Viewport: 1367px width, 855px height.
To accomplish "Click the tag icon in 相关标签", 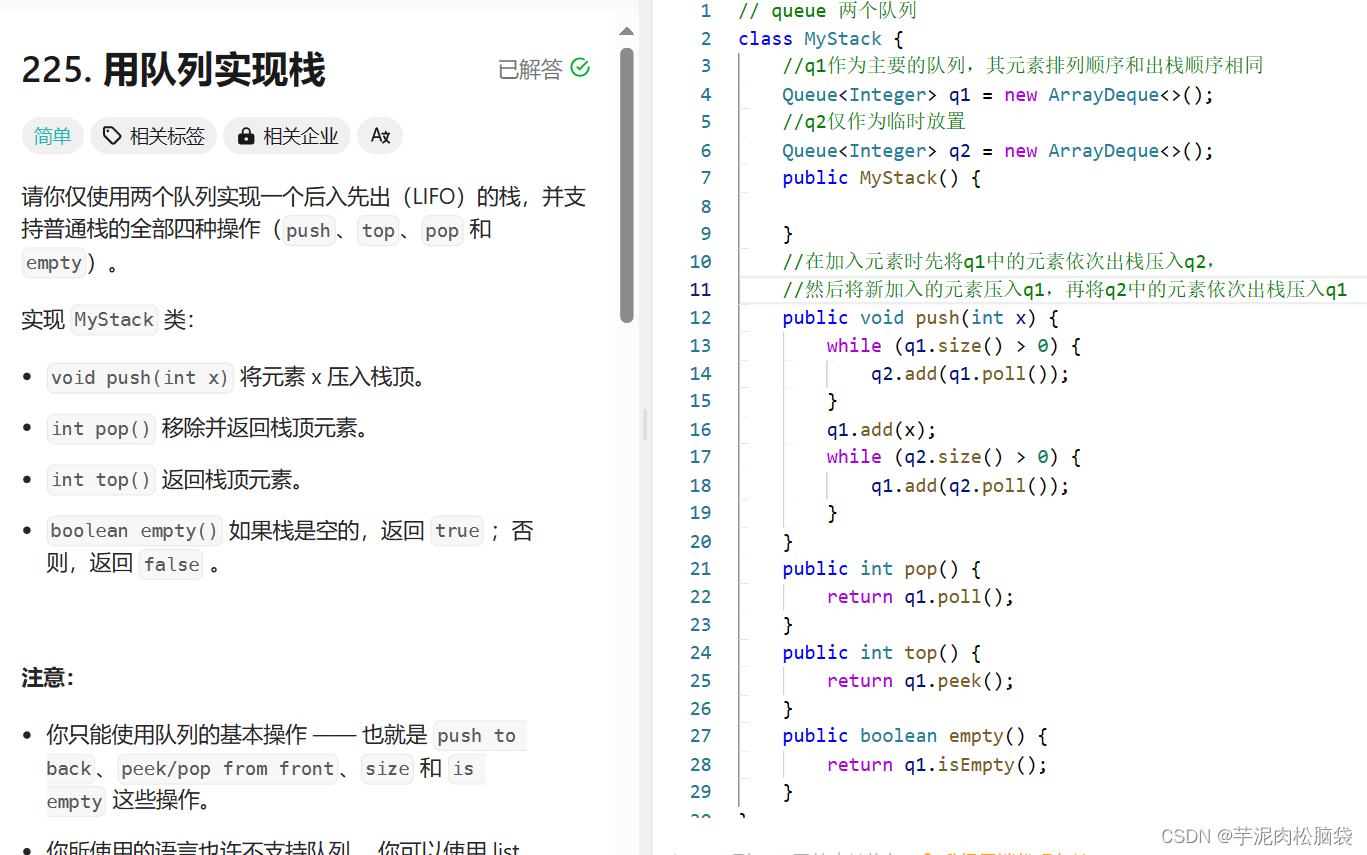I will [113, 136].
